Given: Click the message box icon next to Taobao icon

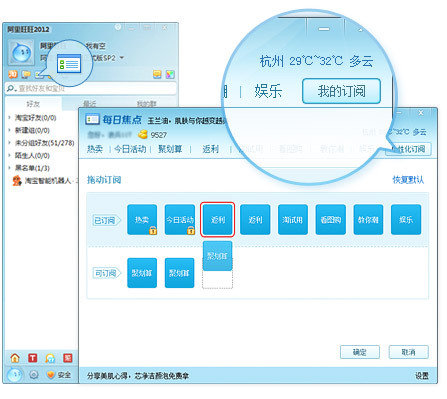Looking at the screenshot, I should [x=26, y=75].
